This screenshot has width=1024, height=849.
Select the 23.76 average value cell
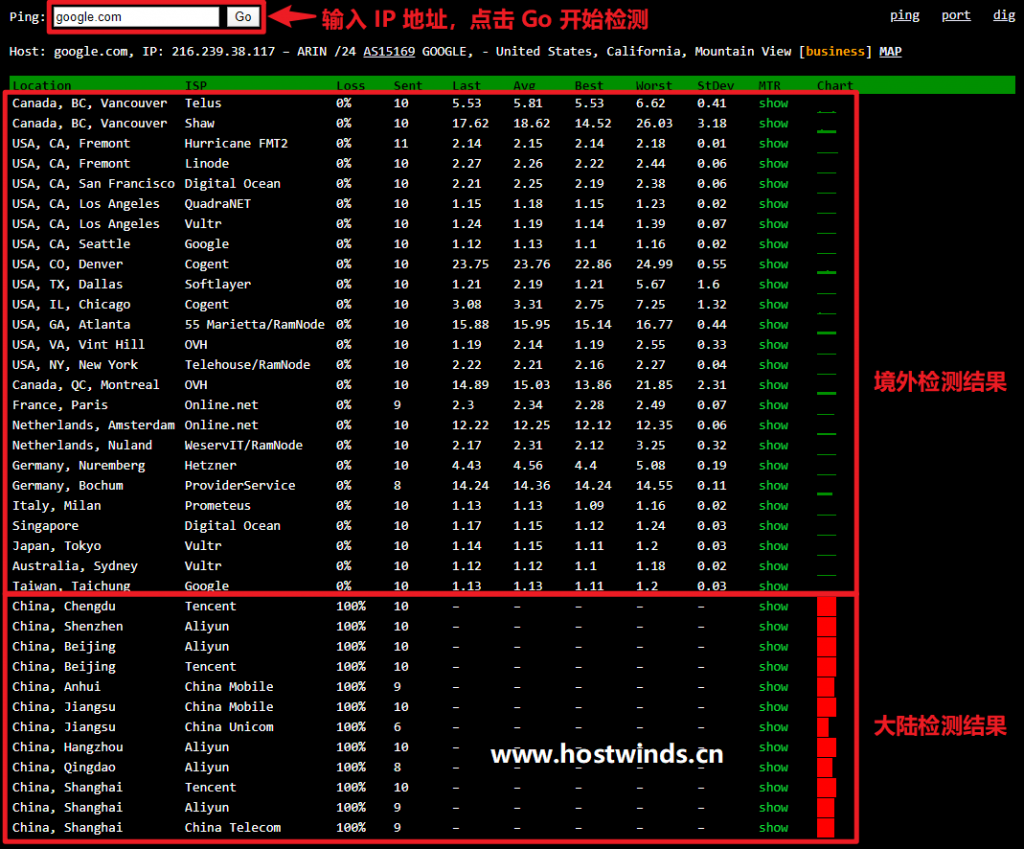(x=532, y=264)
